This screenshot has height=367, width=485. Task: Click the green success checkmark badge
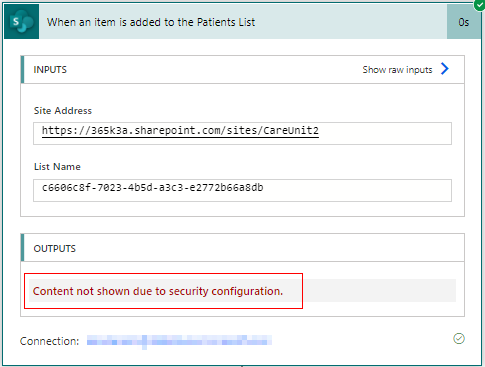click(x=479, y=5)
